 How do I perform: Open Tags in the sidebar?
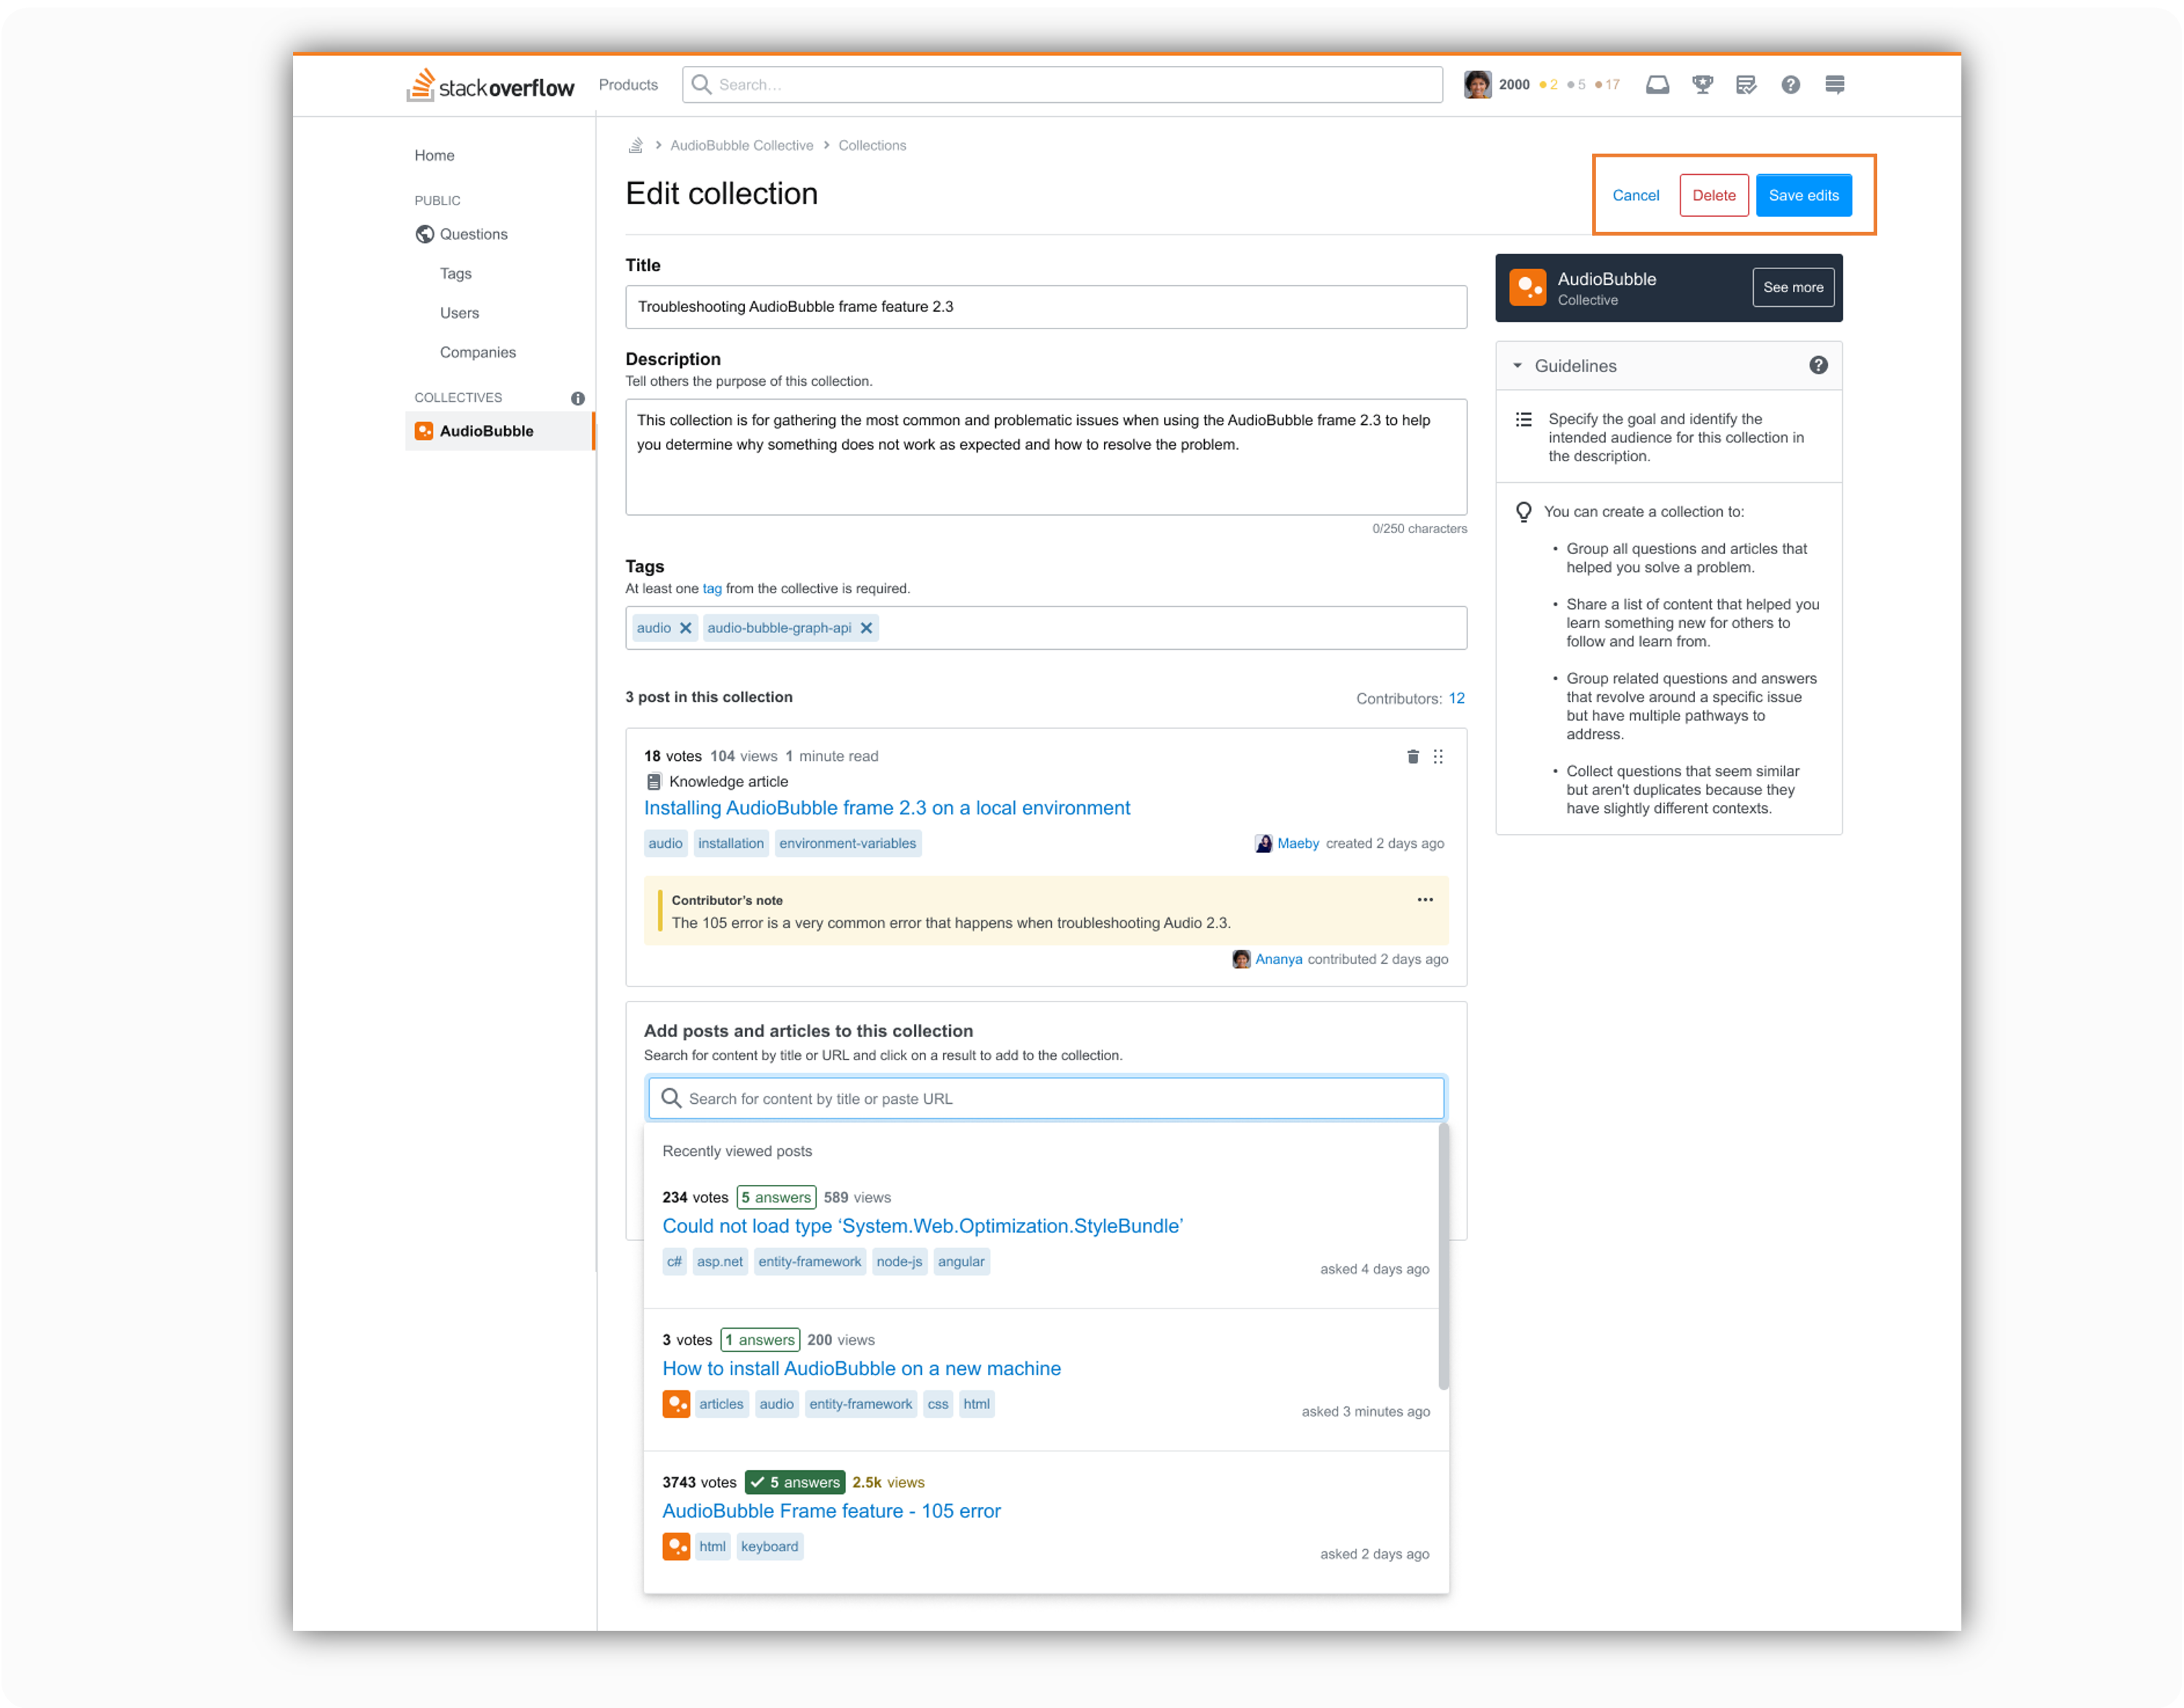coord(455,273)
